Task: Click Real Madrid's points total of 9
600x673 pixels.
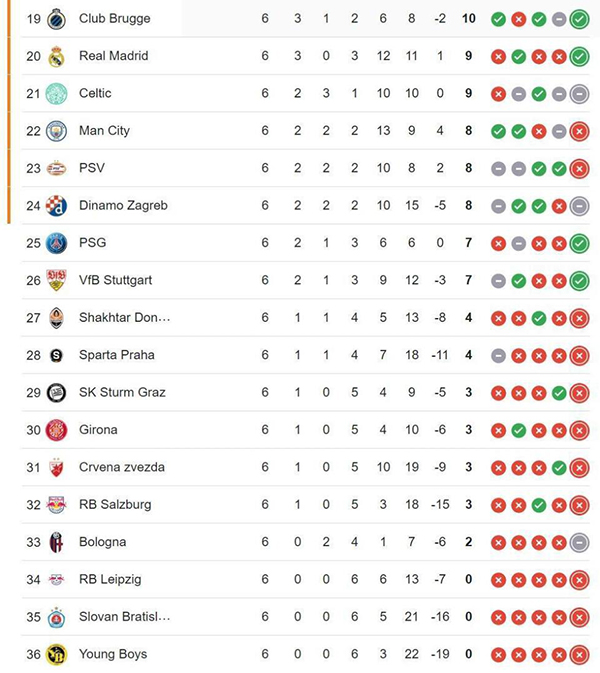Action: pos(468,56)
